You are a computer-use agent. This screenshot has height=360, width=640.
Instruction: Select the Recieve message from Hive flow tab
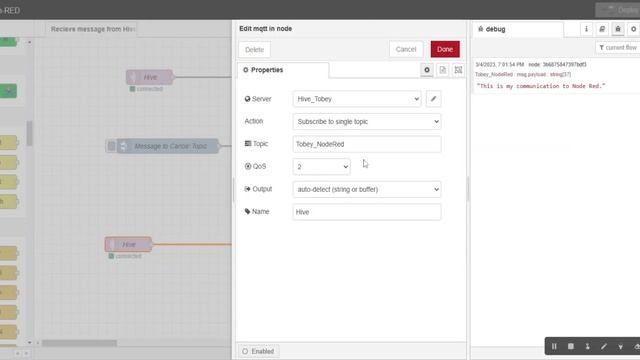point(91,29)
